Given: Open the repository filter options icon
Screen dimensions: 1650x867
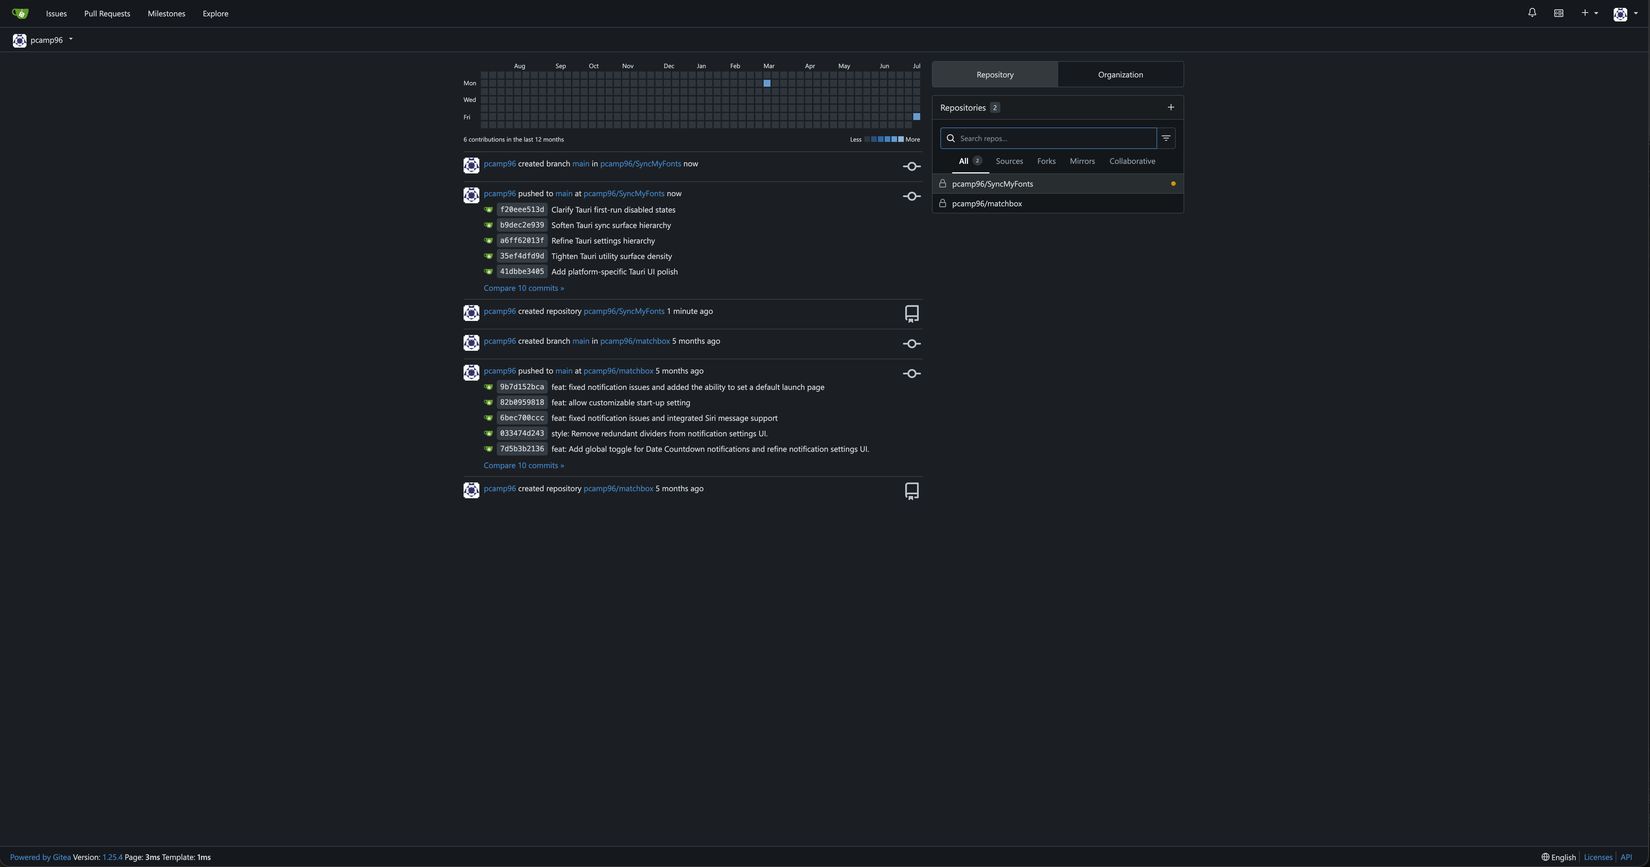Looking at the screenshot, I should pyautogui.click(x=1166, y=138).
